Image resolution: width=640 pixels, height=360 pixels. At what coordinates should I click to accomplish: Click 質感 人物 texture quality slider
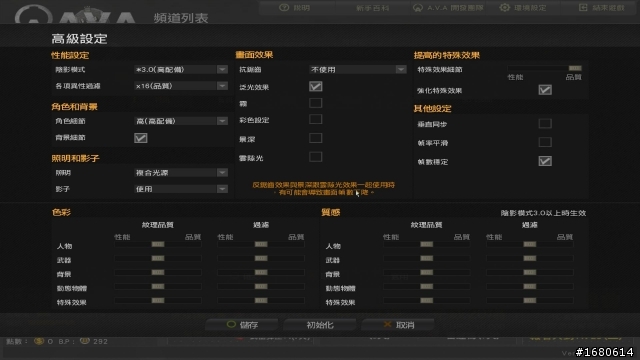tap(427, 244)
